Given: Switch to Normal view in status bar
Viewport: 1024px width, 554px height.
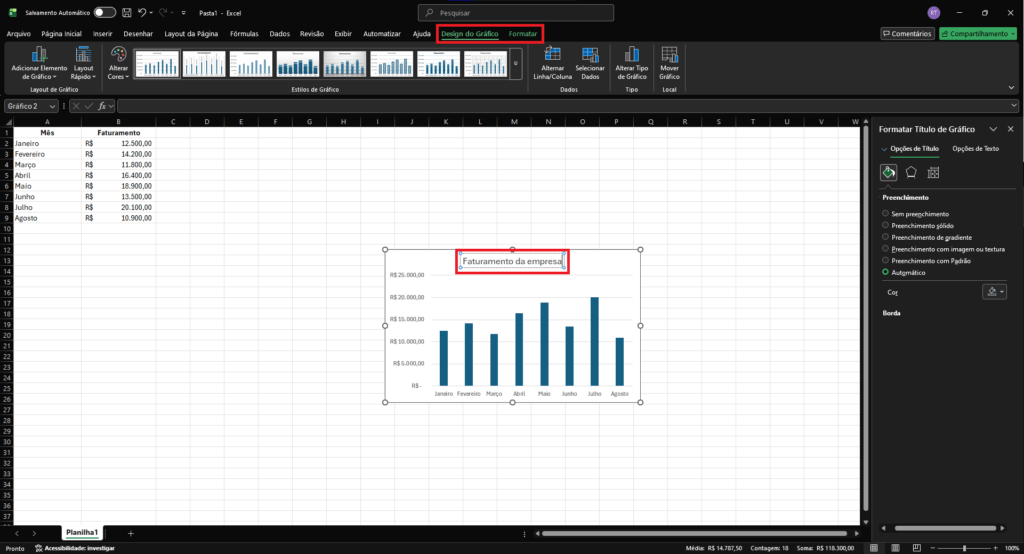Looking at the screenshot, I should [874, 547].
